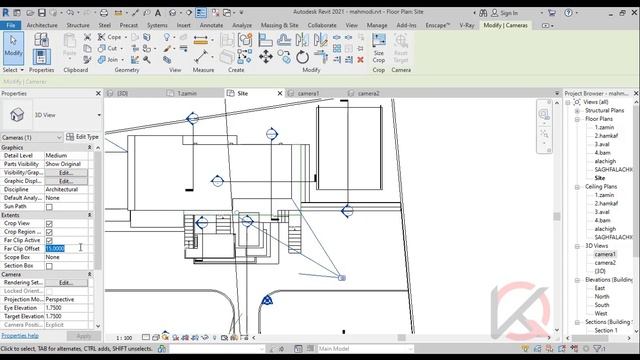Select the Rotate tool
The width and height of the screenshot is (640, 360).
[302, 57]
